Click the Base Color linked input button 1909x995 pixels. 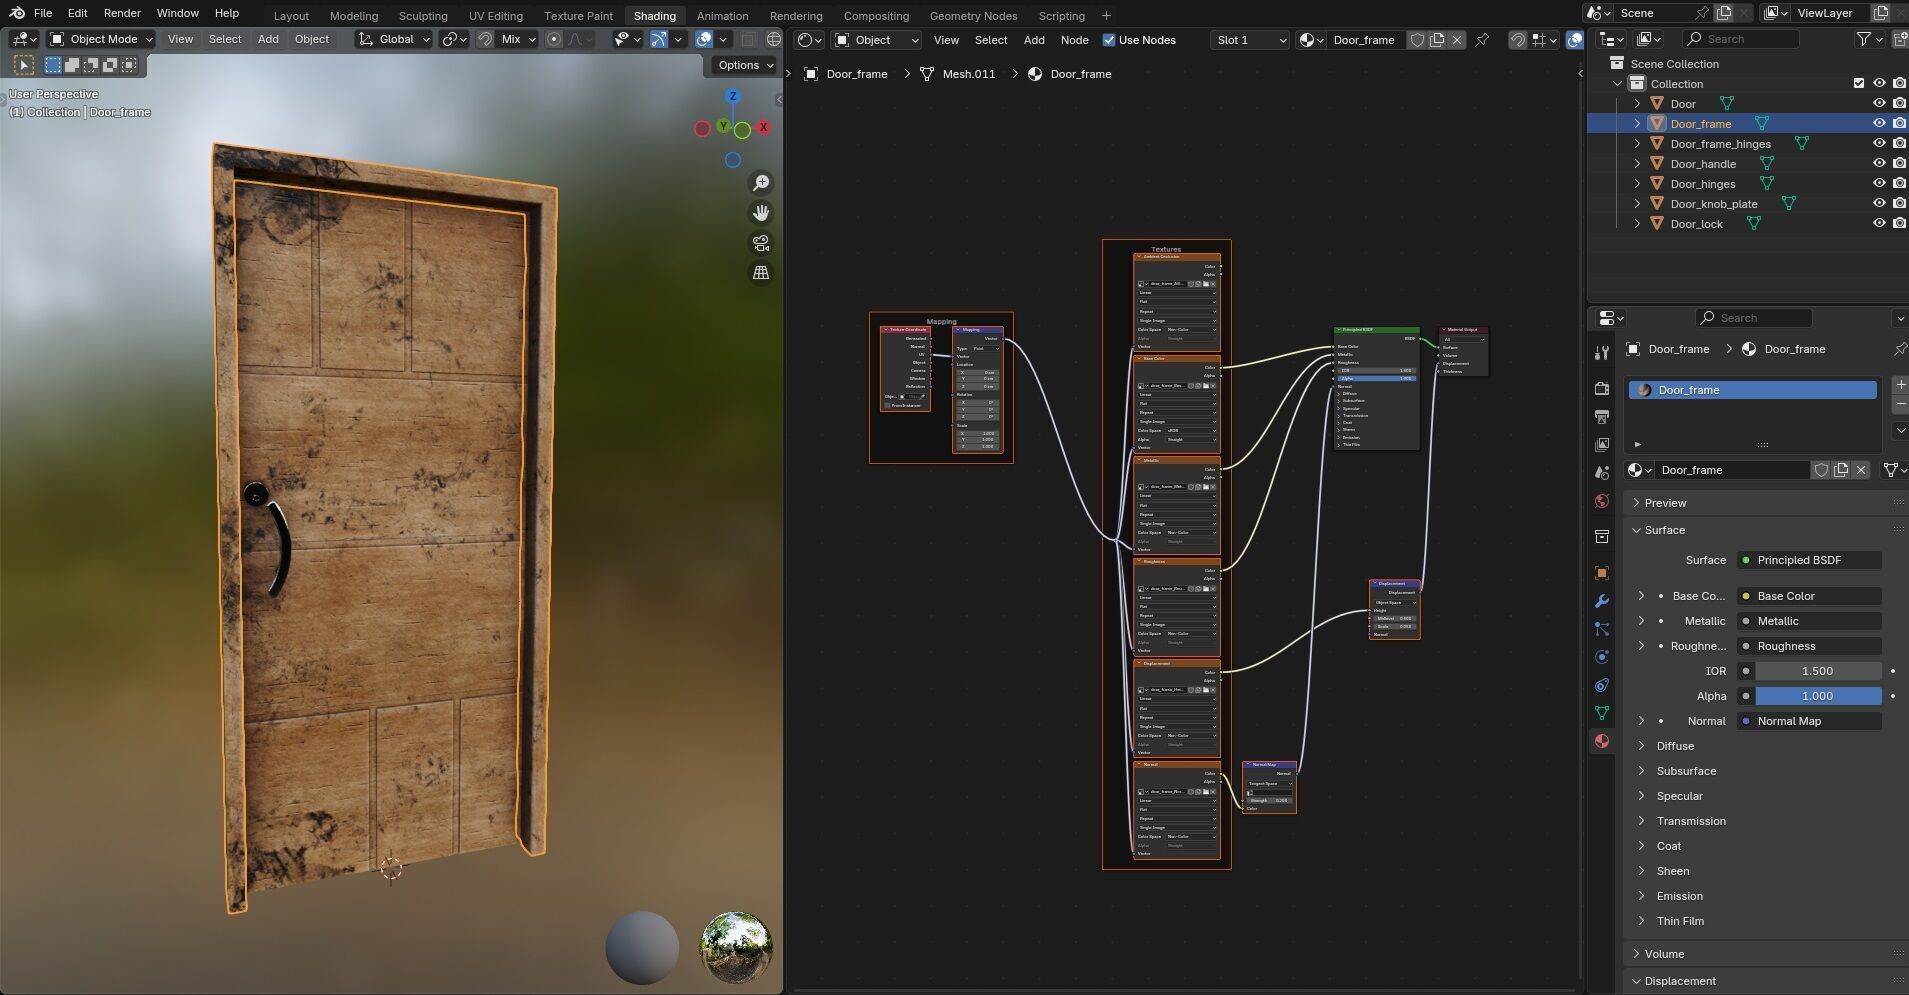[x=1810, y=596]
